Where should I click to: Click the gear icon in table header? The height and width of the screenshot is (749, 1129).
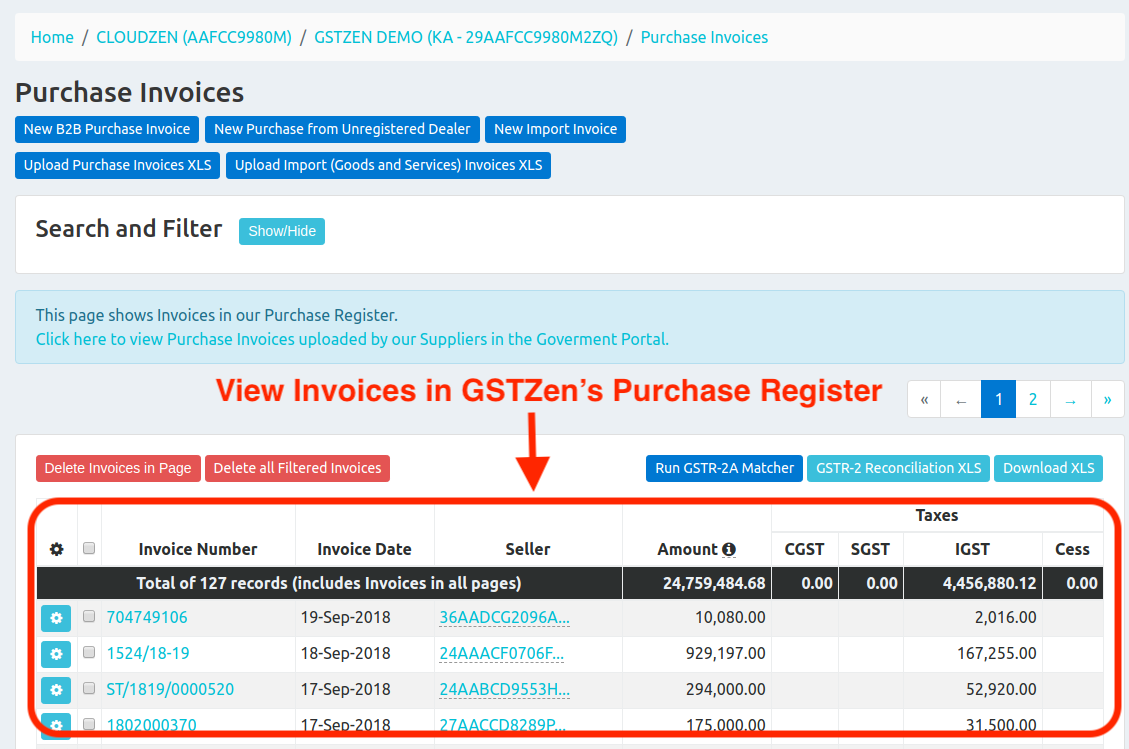point(56,550)
